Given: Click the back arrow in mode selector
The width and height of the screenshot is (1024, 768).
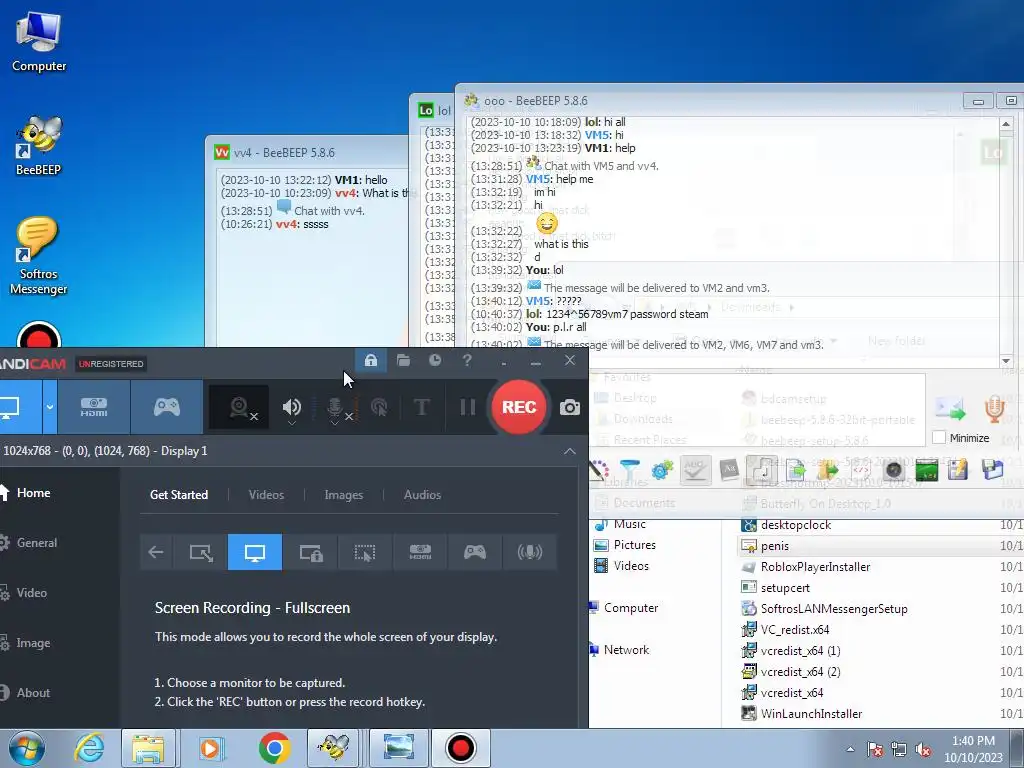Looking at the screenshot, I should (x=156, y=552).
